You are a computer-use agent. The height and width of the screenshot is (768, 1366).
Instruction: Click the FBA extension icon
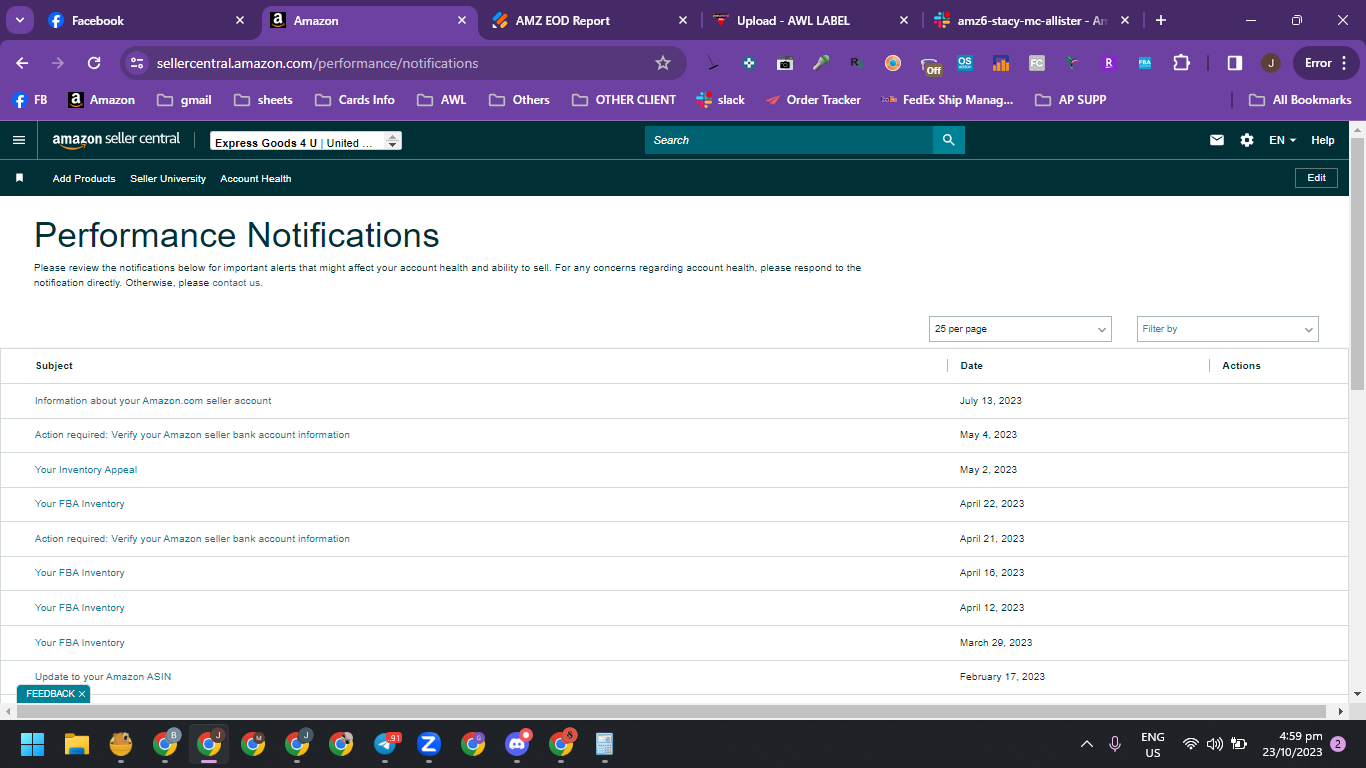pyautogui.click(x=1145, y=63)
